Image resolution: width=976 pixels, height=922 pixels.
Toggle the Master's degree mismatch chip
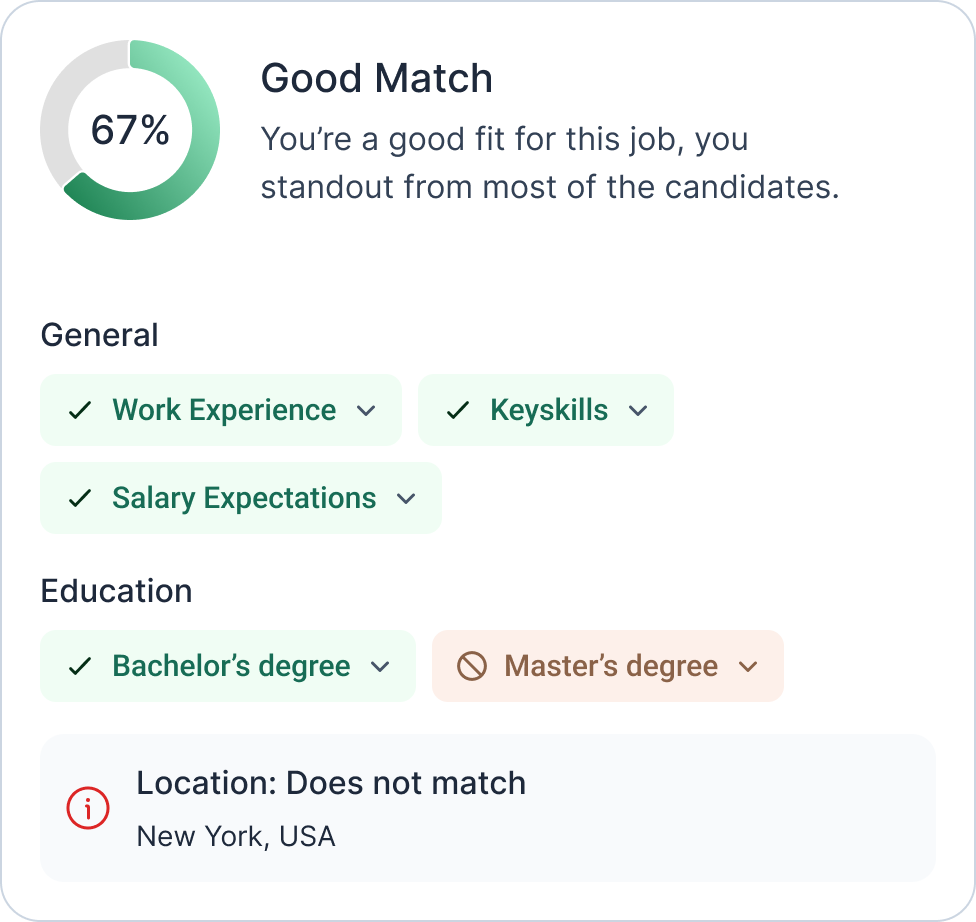(x=607, y=665)
